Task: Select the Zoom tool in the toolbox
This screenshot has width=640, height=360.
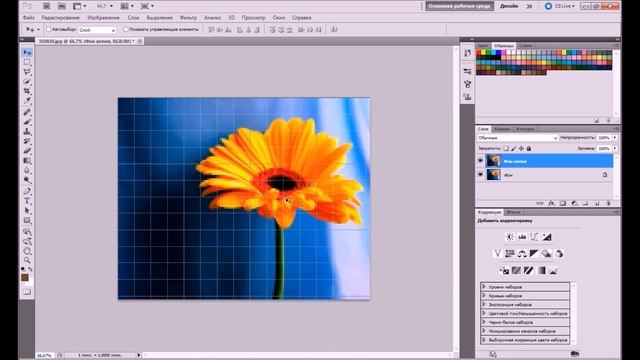Action: click(27, 260)
